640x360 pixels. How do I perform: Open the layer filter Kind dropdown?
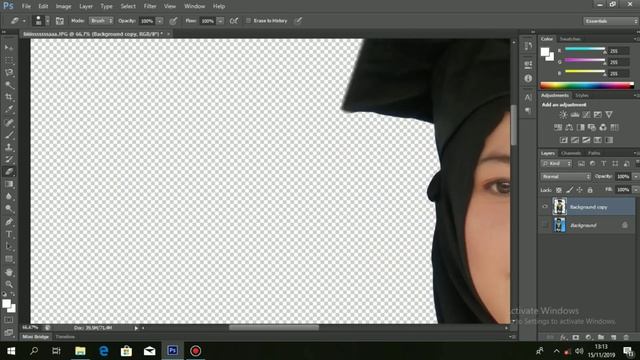pyautogui.click(x=557, y=164)
